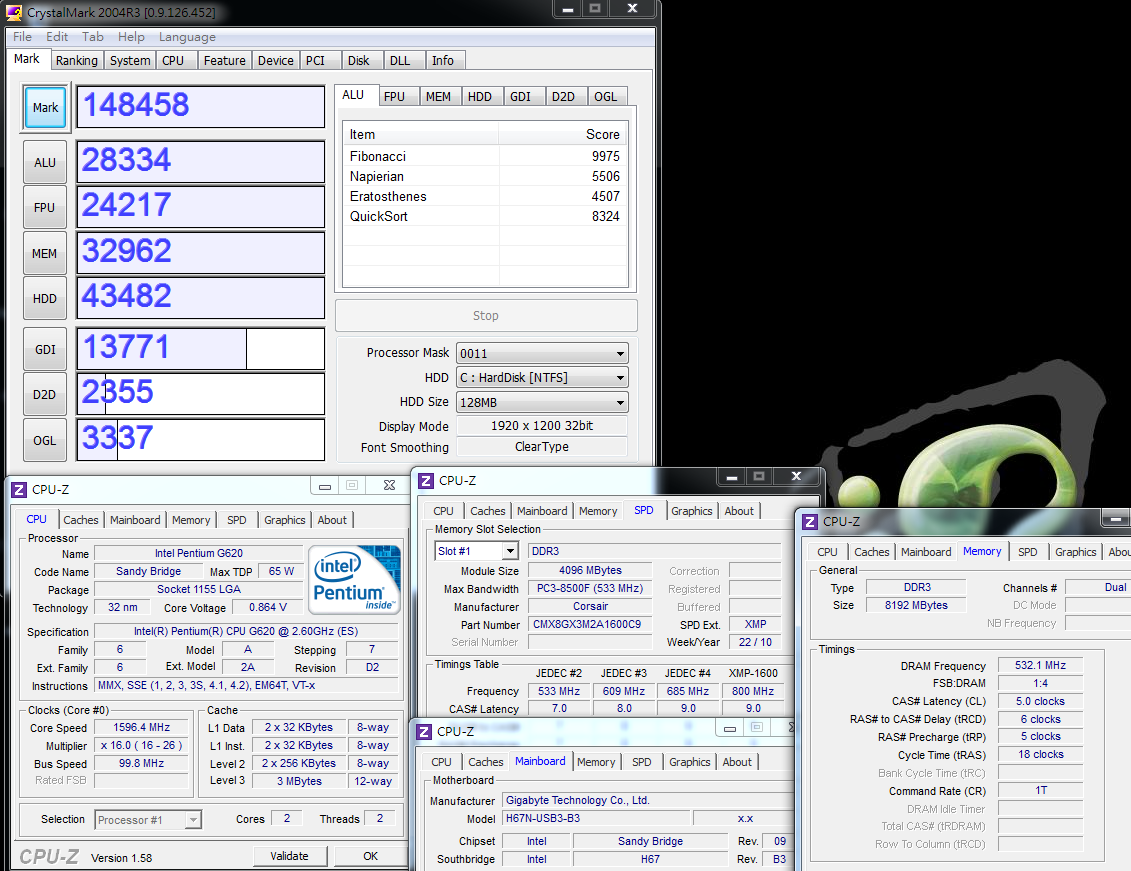Expand the Slot #1 memory slot dropdown

477,552
